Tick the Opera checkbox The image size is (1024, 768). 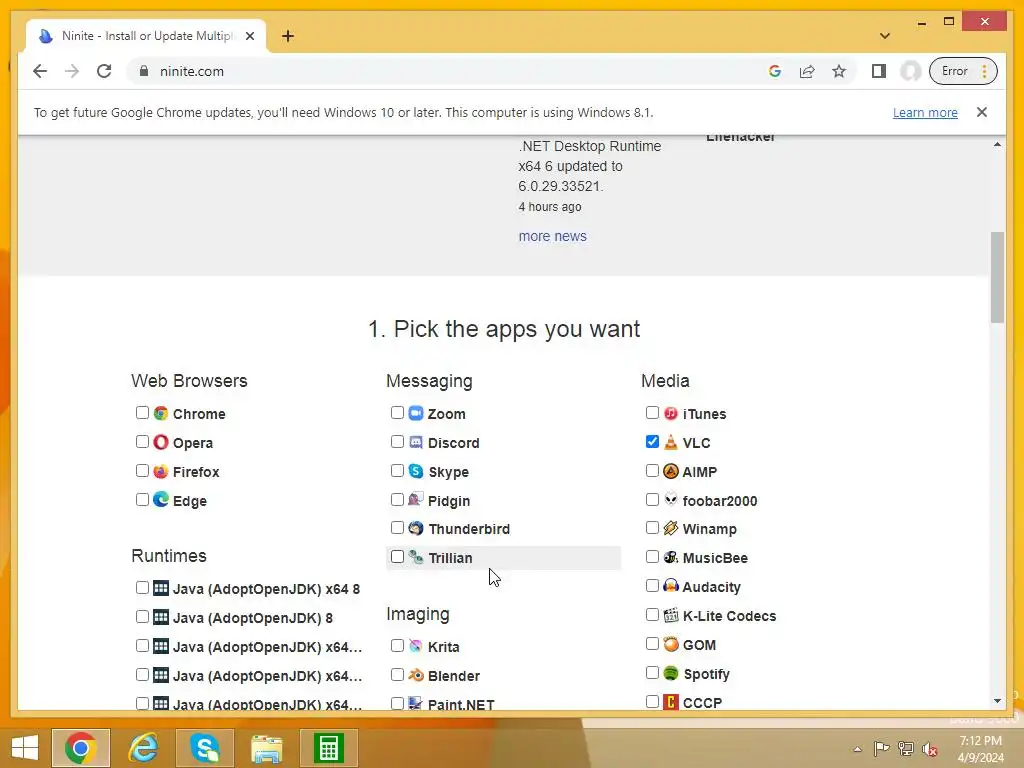pyautogui.click(x=142, y=442)
